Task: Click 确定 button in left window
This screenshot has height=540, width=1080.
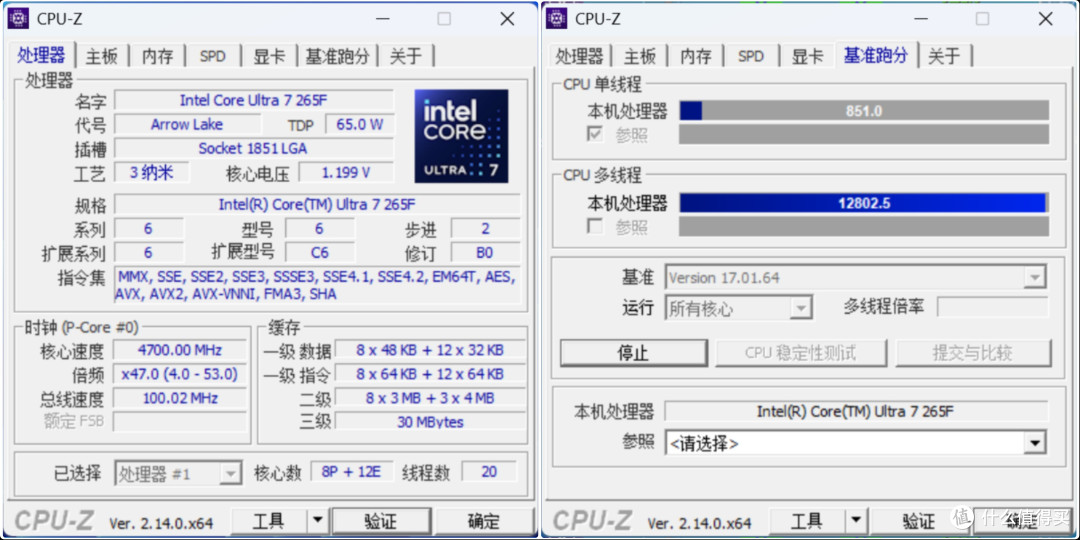Action: [483, 521]
